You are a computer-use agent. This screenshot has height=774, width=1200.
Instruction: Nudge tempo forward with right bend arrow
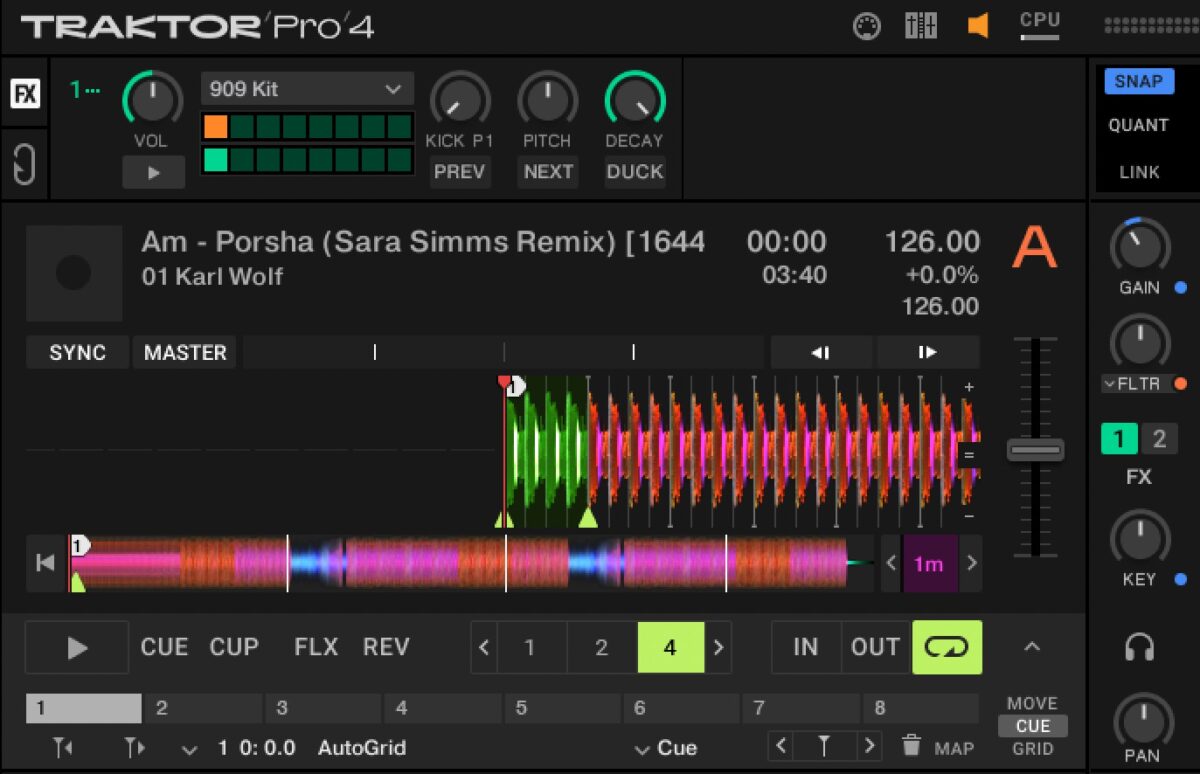pyautogui.click(x=927, y=352)
